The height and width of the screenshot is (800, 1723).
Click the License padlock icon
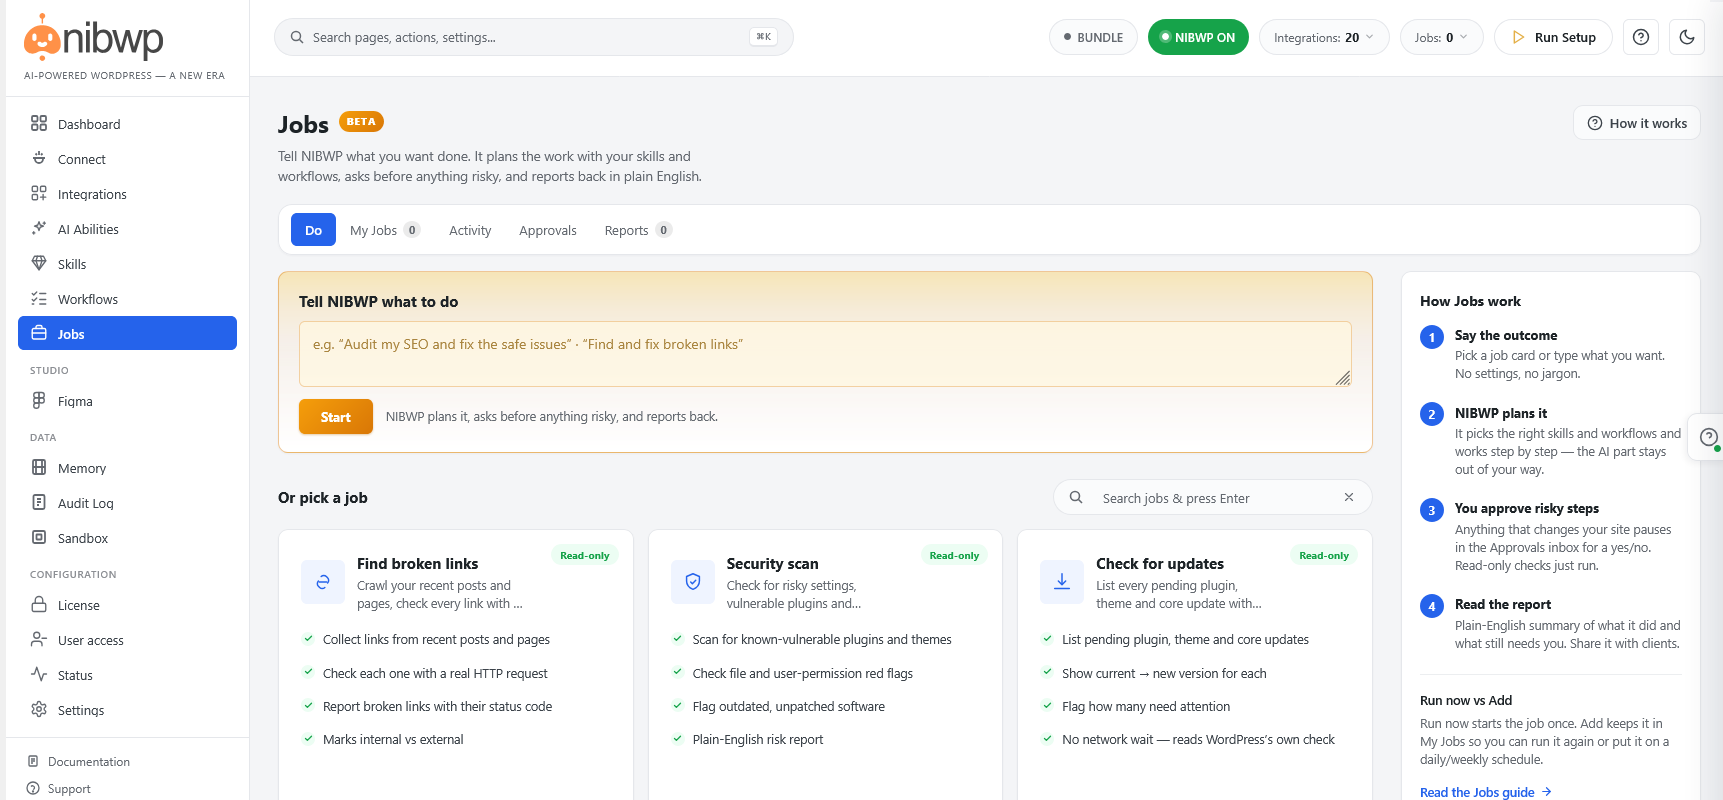click(39, 604)
